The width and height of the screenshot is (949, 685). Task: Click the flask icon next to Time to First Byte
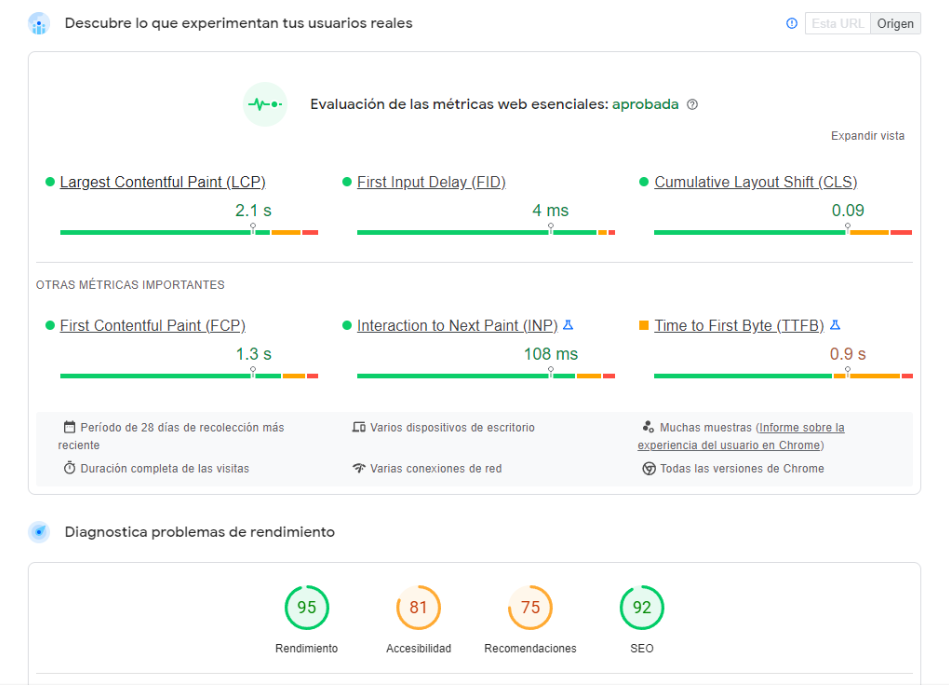(835, 325)
